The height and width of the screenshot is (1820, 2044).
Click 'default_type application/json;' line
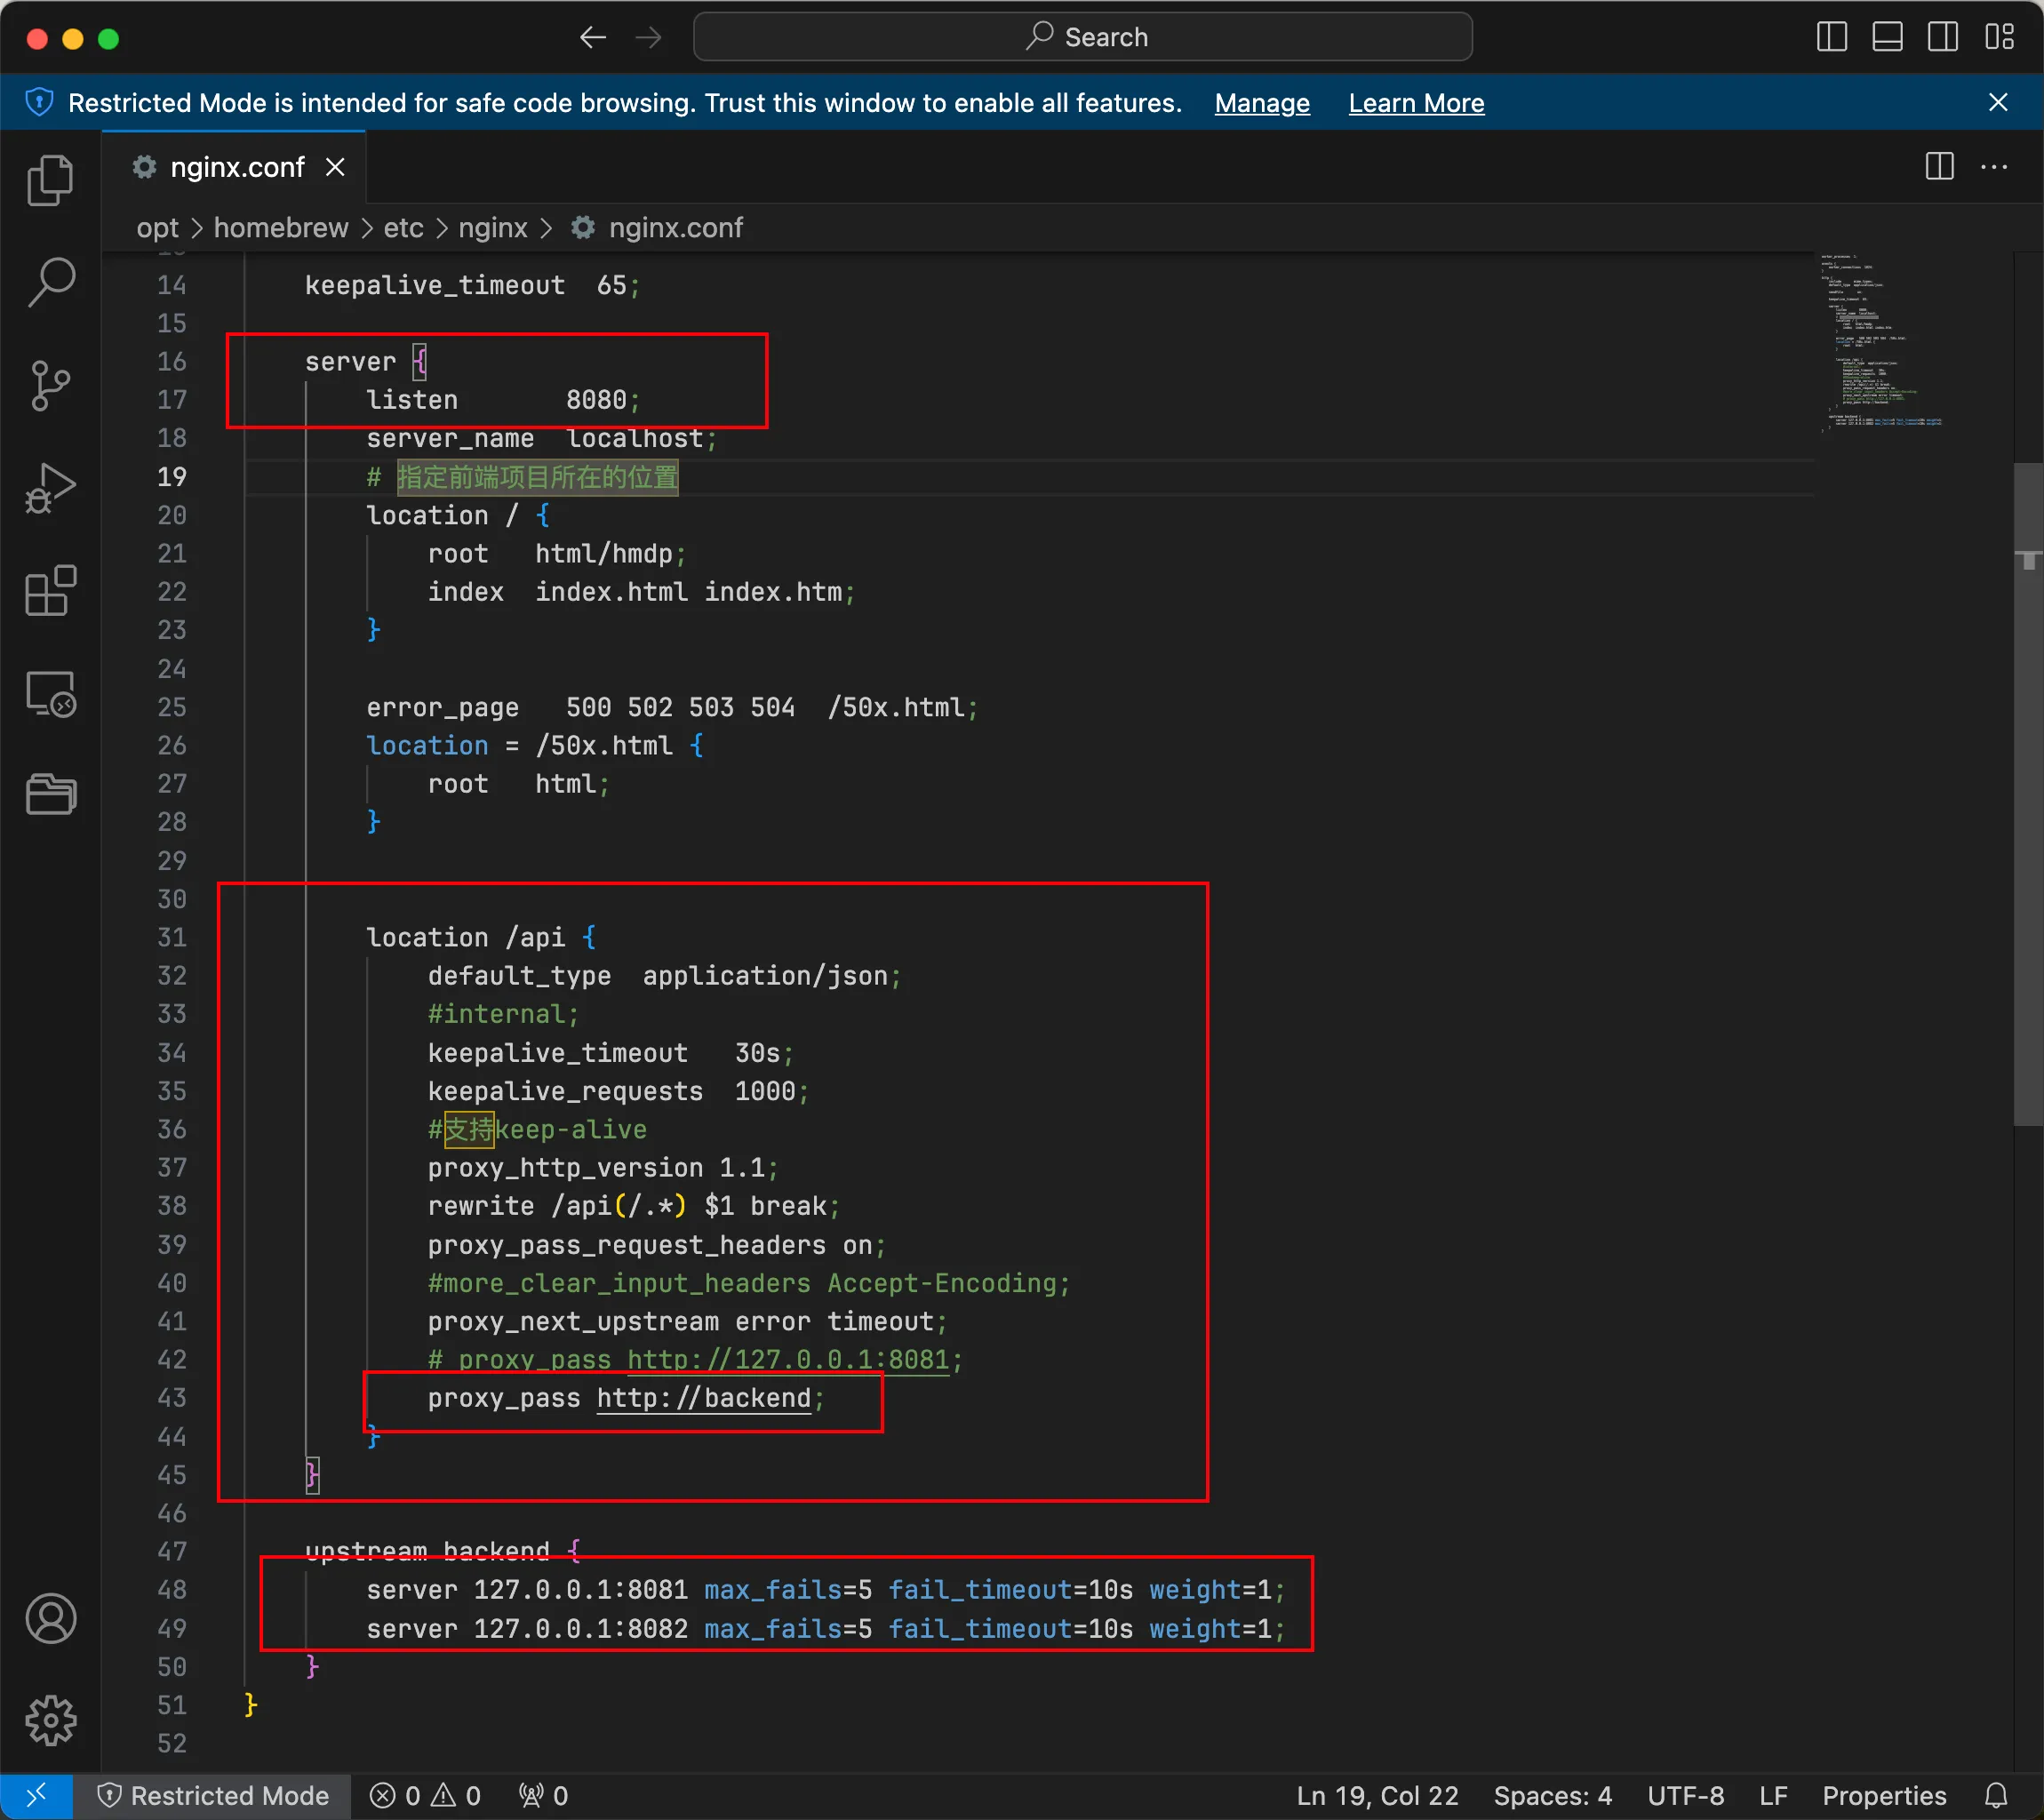(665, 976)
